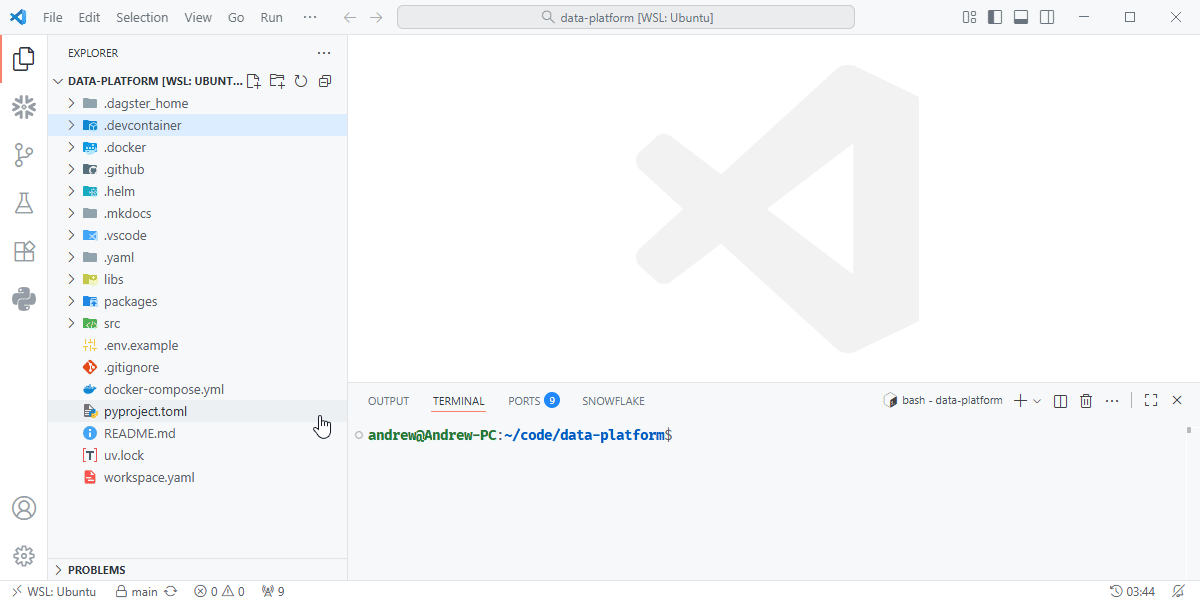The height and width of the screenshot is (602, 1200).
Task: Open the Manage gear in the activity bar
Action: (x=23, y=556)
